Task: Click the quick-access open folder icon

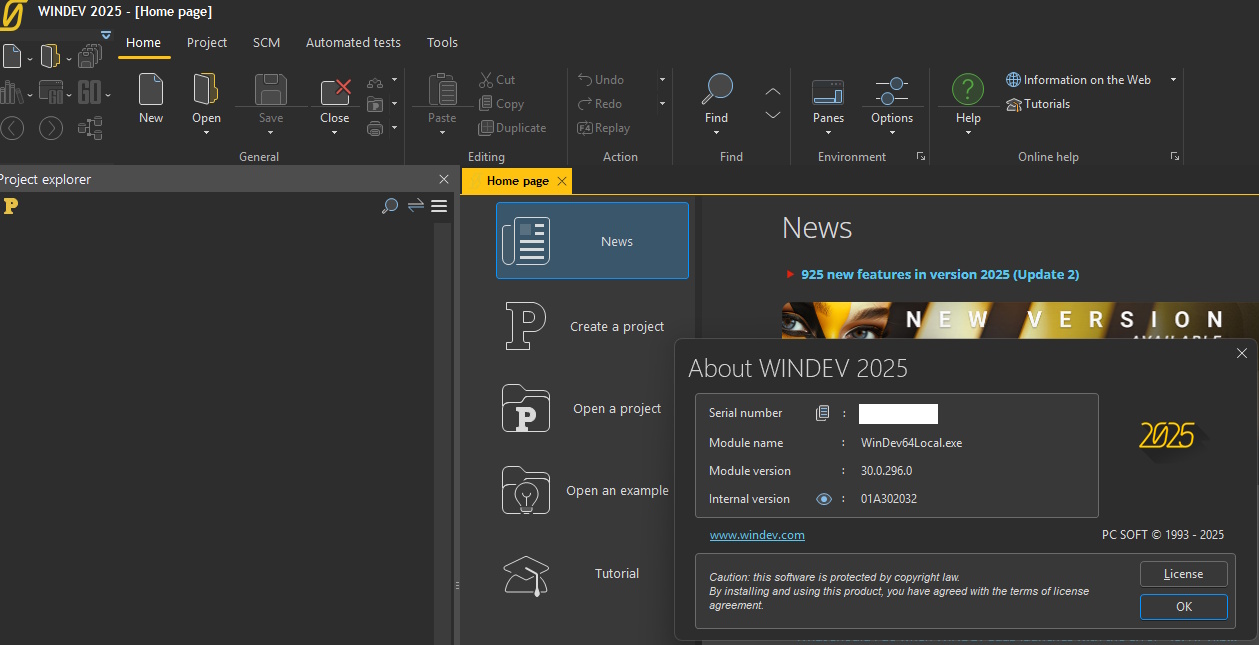Action: pos(50,56)
